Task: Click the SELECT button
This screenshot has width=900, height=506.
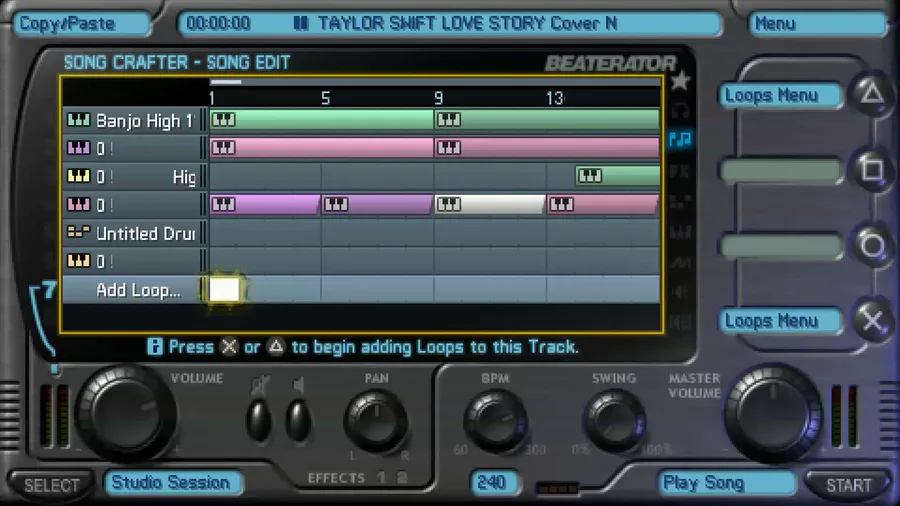Action: [x=52, y=485]
